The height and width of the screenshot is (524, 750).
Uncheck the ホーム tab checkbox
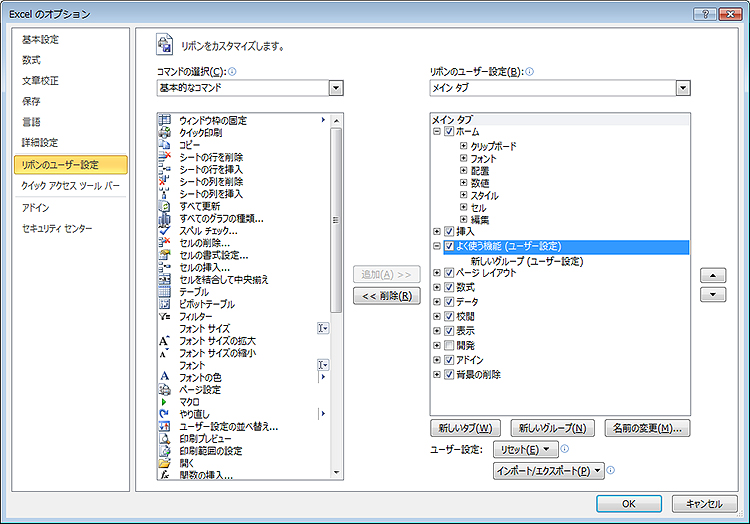pos(449,131)
